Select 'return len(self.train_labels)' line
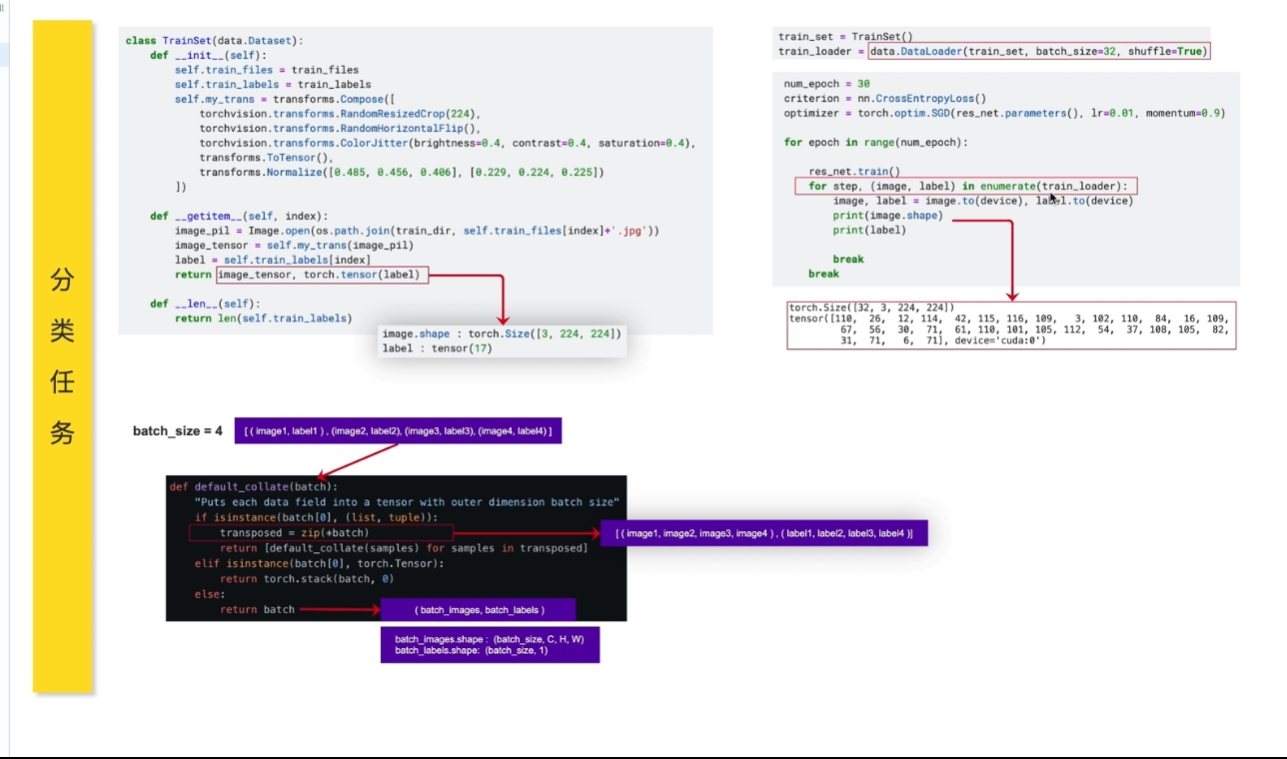 point(264,318)
